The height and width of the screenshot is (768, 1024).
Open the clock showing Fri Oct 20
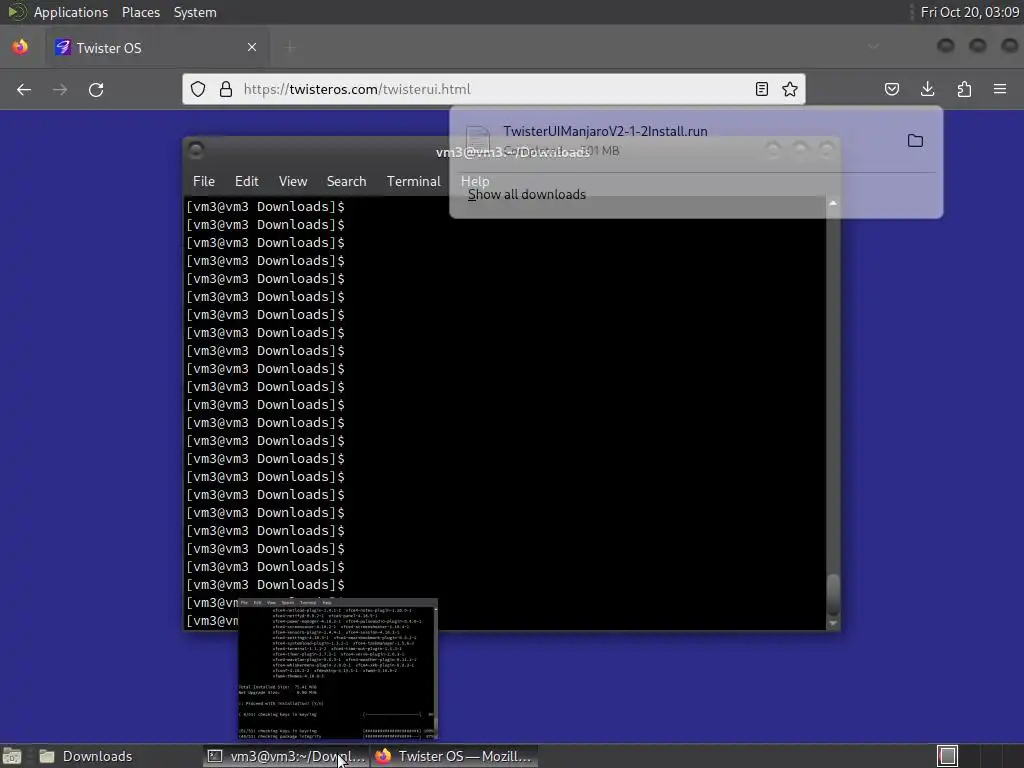pos(970,12)
